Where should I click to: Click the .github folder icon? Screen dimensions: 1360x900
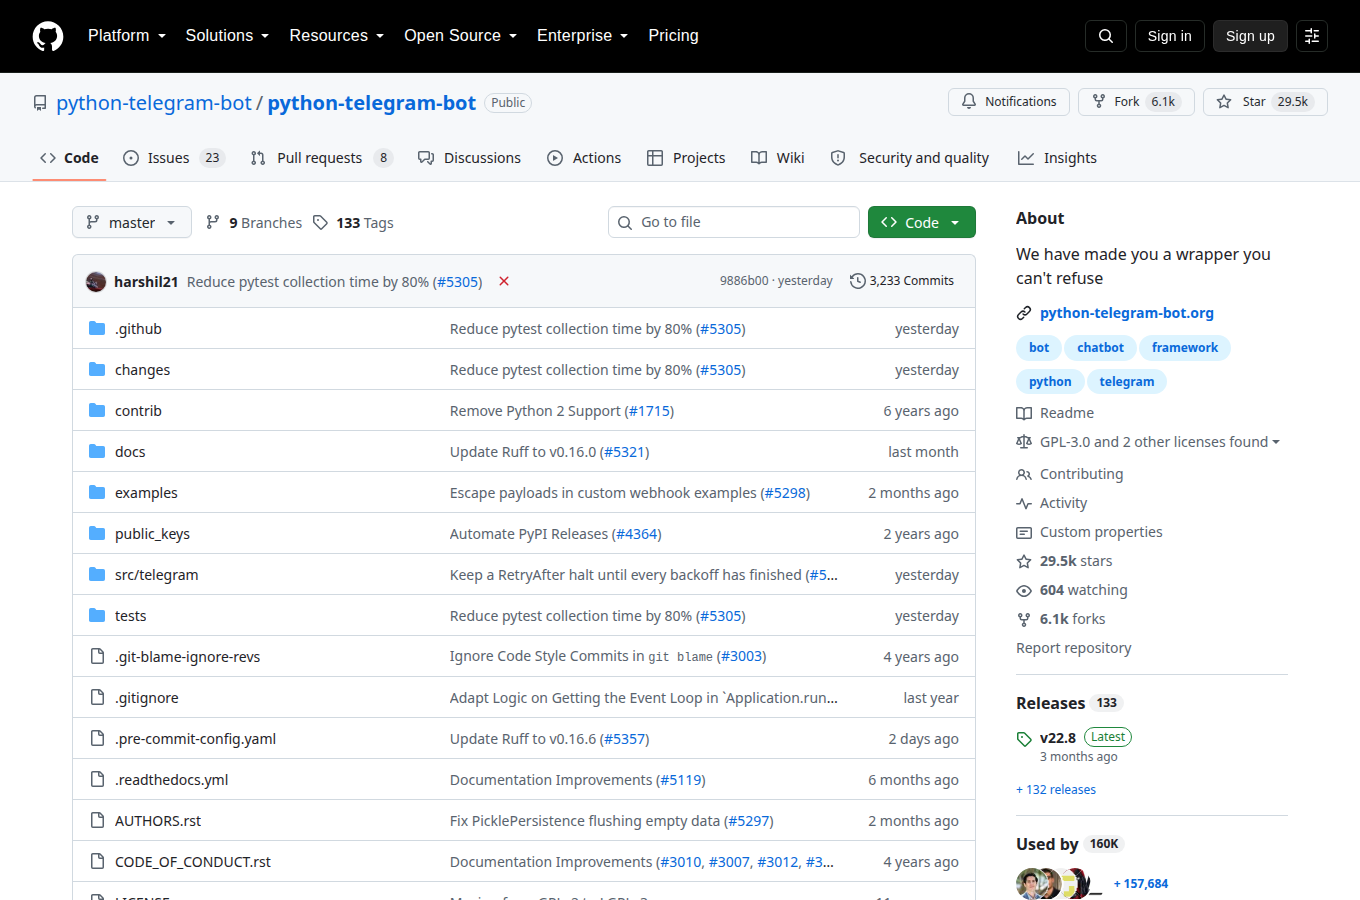point(97,328)
